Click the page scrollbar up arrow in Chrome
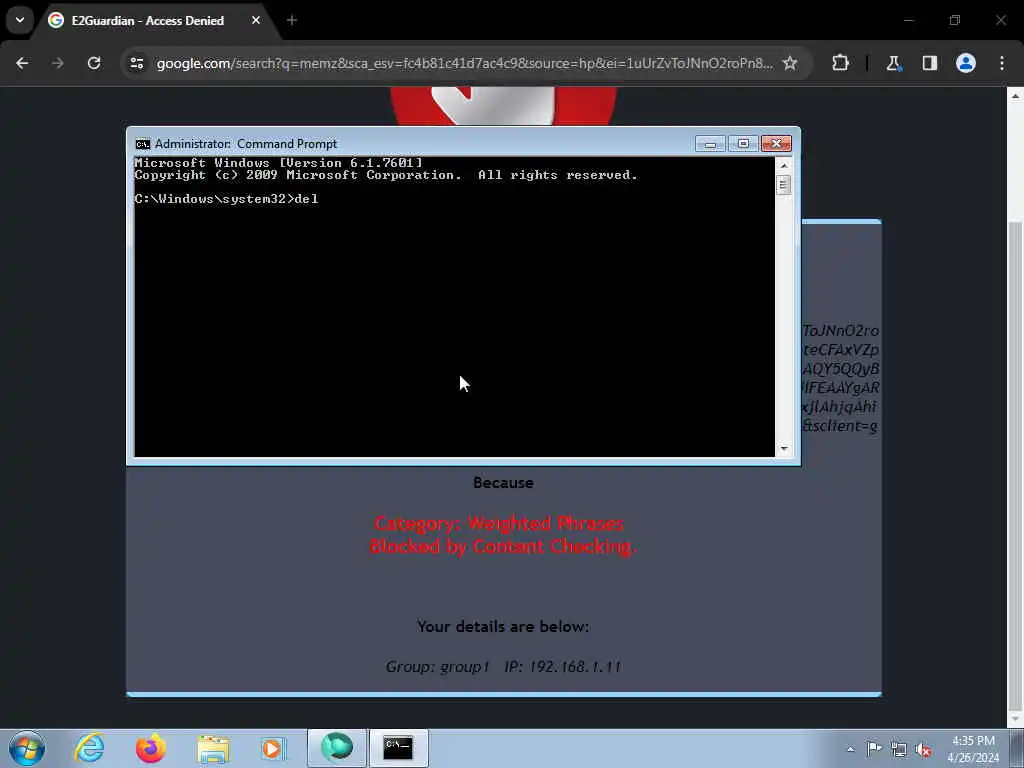This screenshot has height=768, width=1024. tap(1016, 96)
